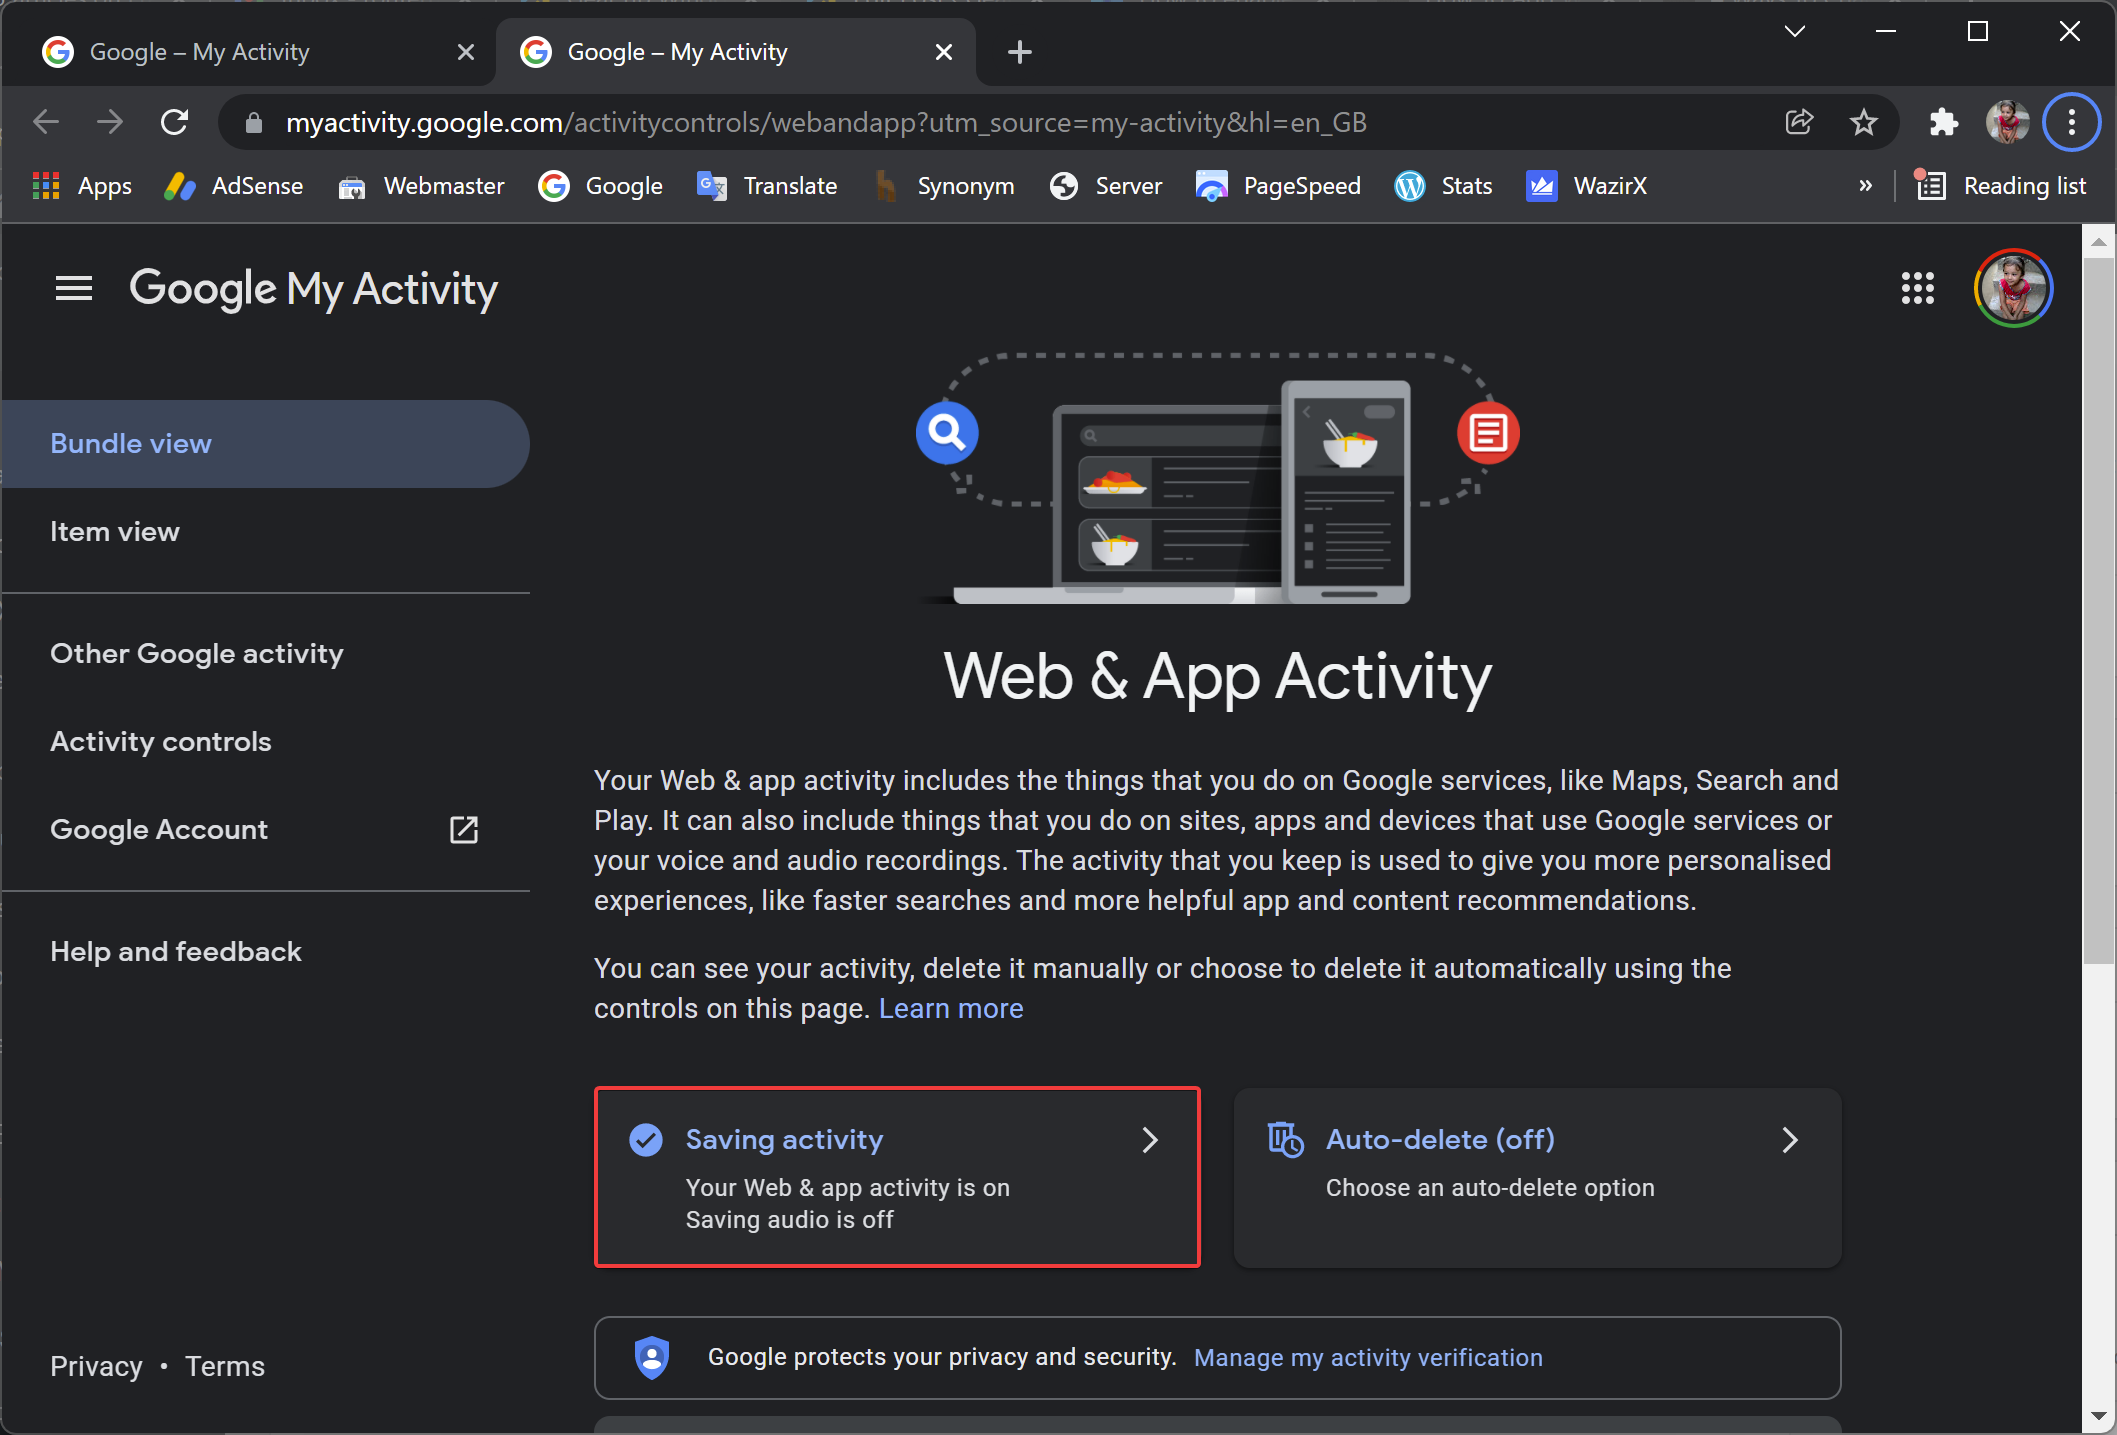Image resolution: width=2117 pixels, height=1435 pixels.
Task: Open the Apps bookmark shortcut
Action: (82, 186)
